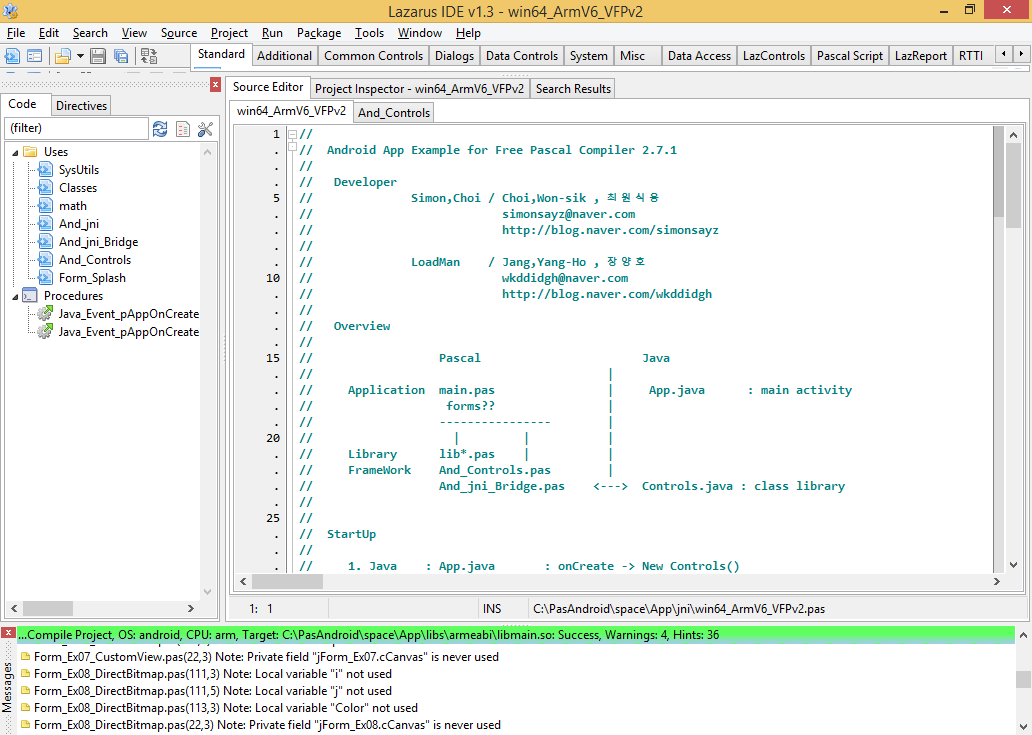
Task: Click the Open file folder icon
Action: click(62, 56)
